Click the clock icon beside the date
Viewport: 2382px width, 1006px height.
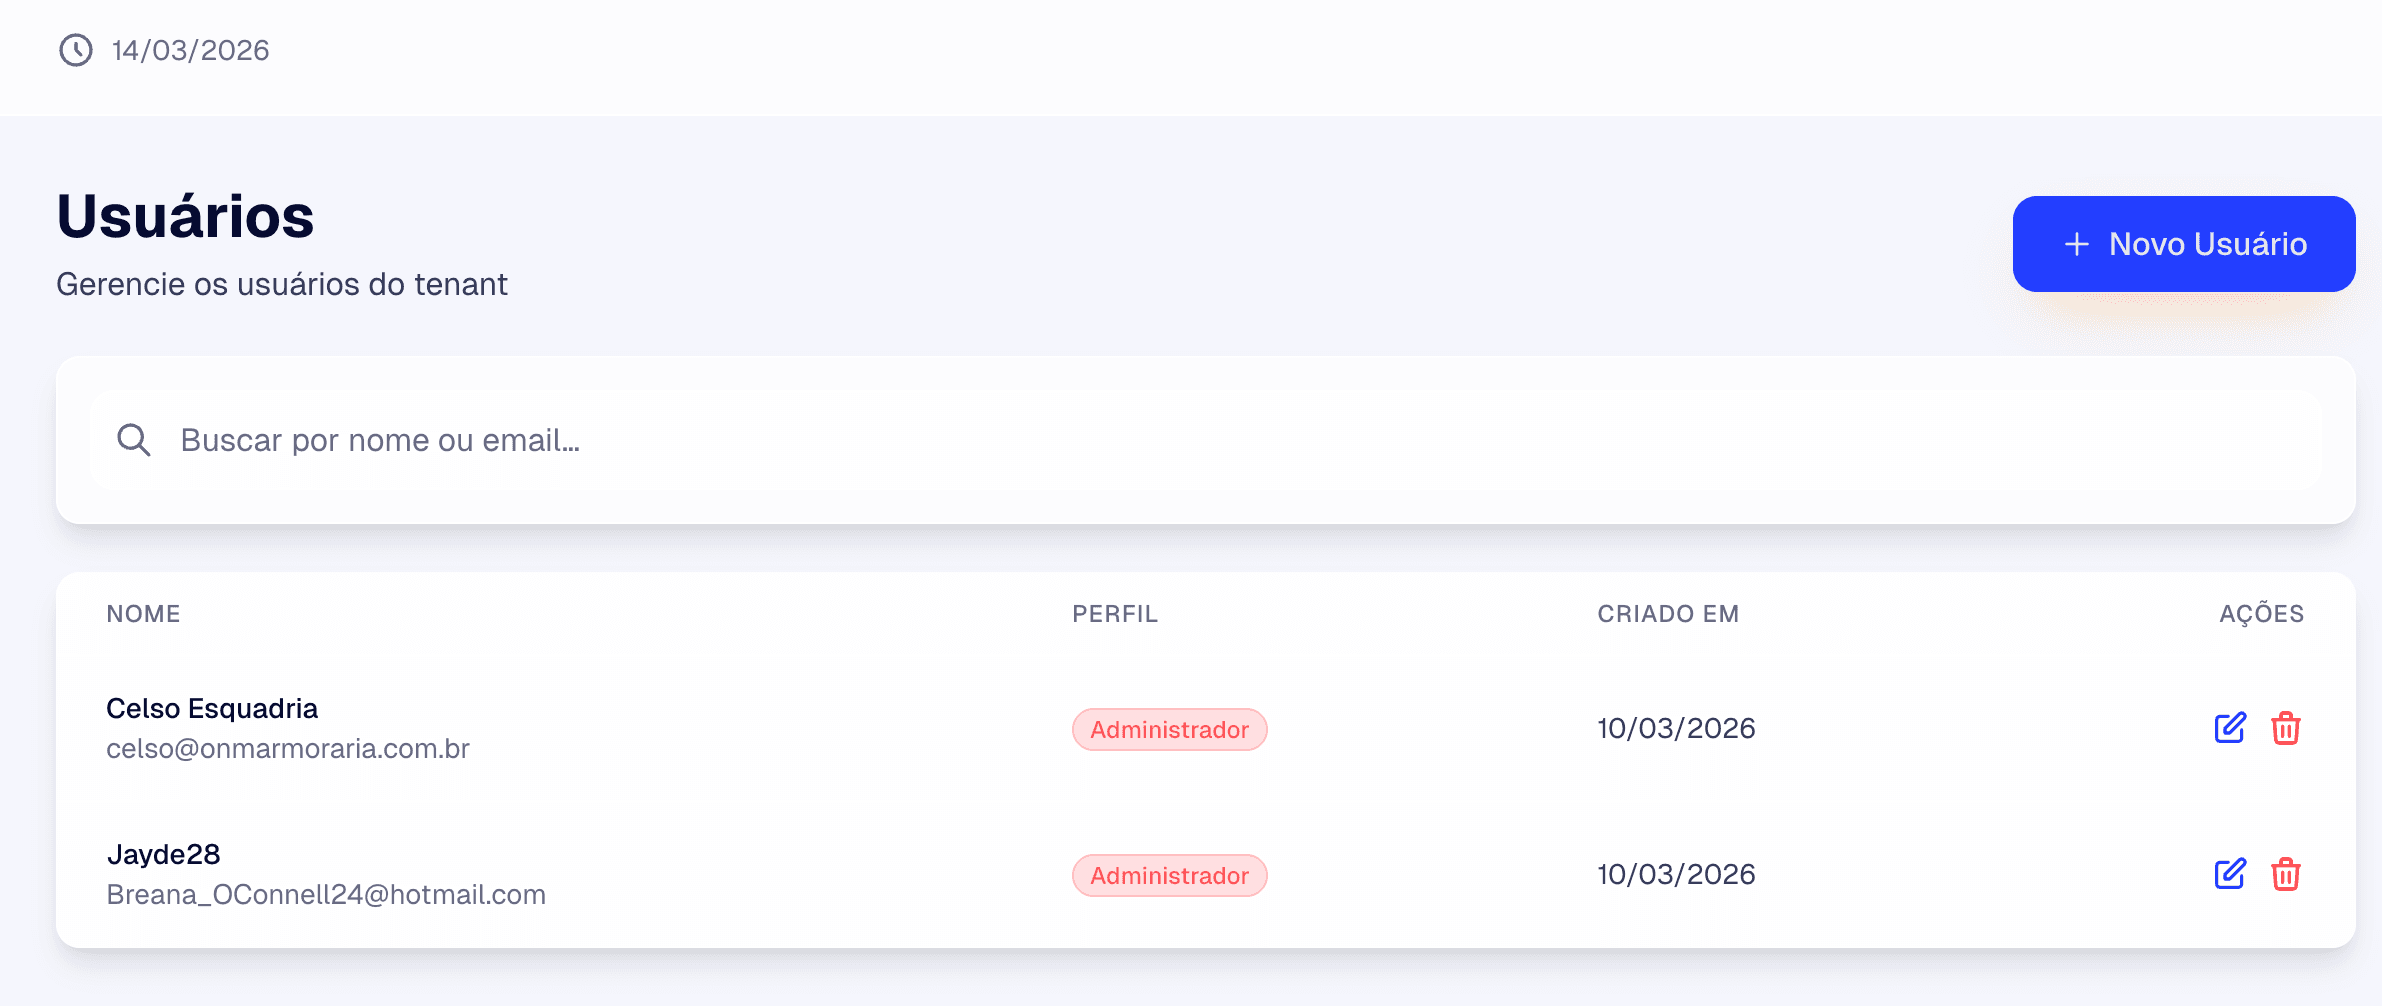click(76, 50)
